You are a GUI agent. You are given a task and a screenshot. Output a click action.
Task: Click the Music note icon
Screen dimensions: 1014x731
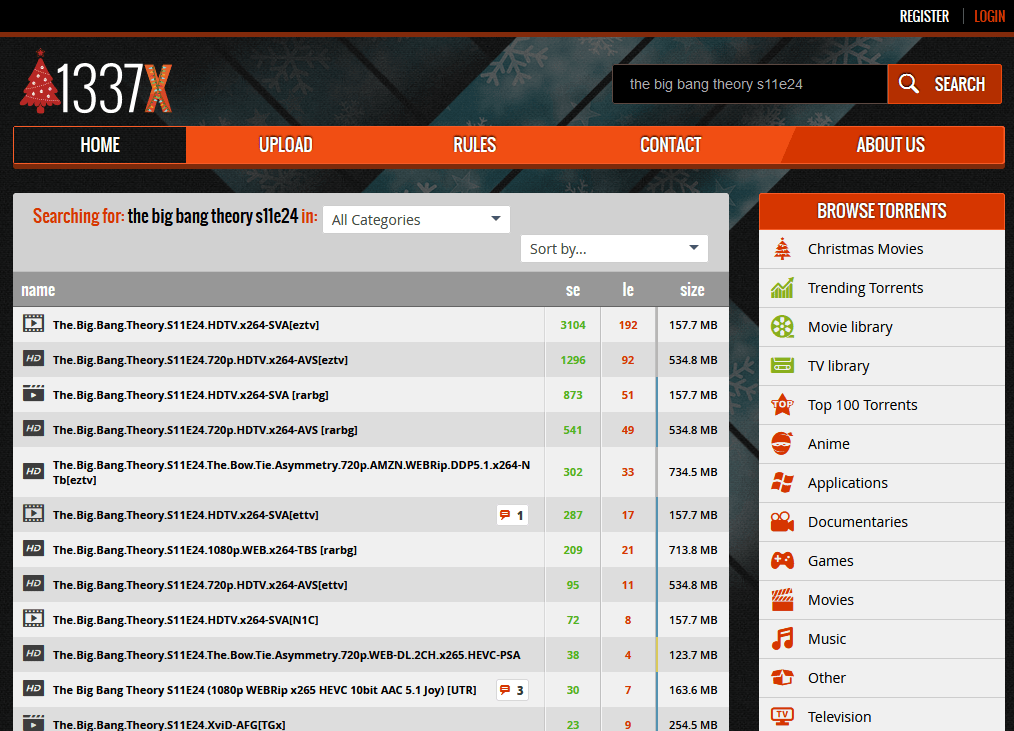pyautogui.click(x=782, y=638)
